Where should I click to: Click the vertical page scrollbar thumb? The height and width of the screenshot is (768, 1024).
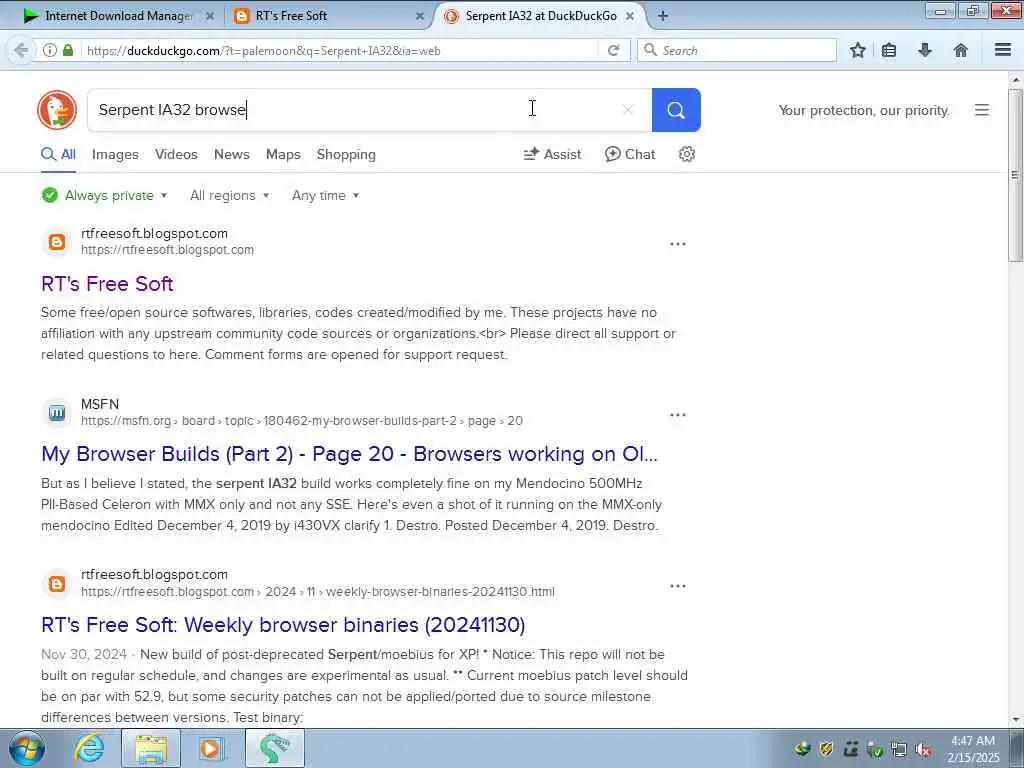(x=1015, y=175)
